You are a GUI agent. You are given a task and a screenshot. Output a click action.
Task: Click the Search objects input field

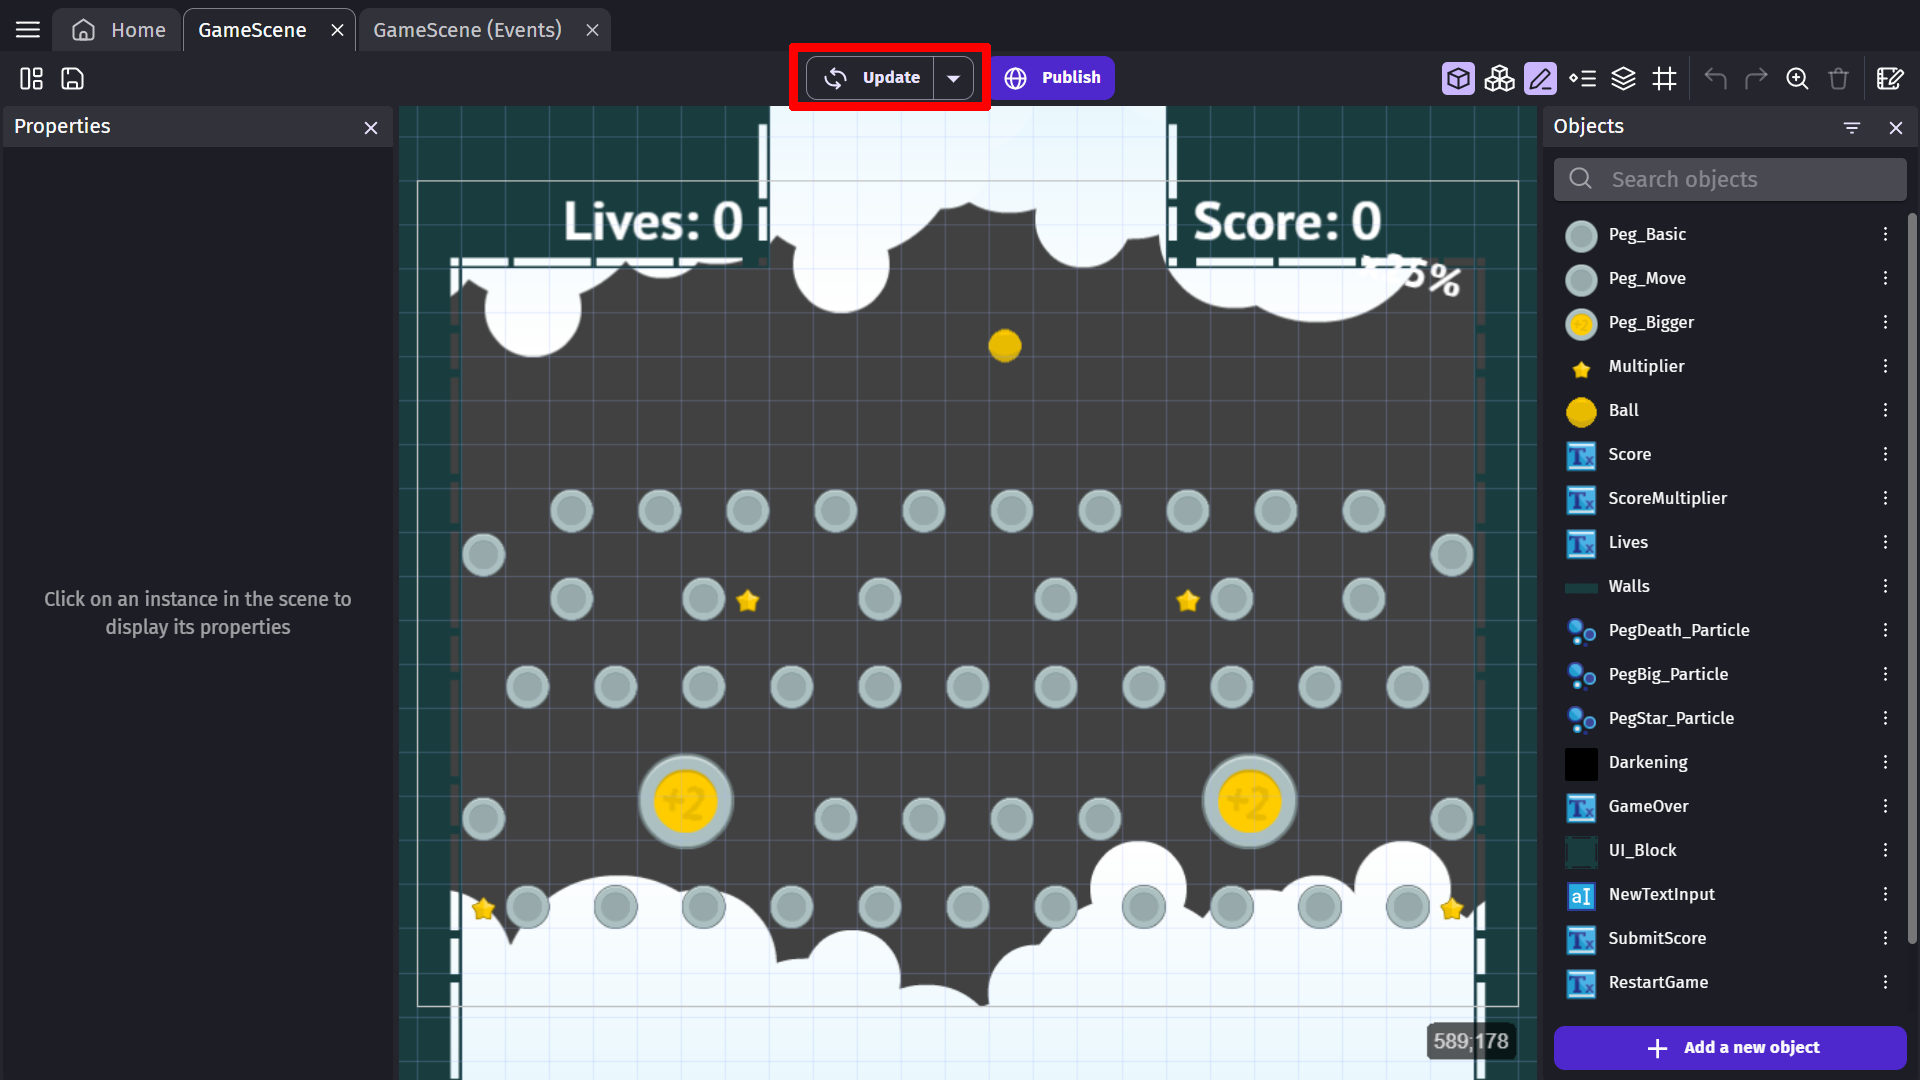1729,179
